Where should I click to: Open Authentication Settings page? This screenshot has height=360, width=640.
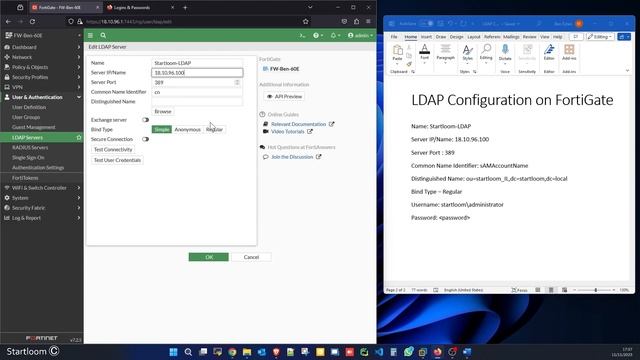[38, 167]
